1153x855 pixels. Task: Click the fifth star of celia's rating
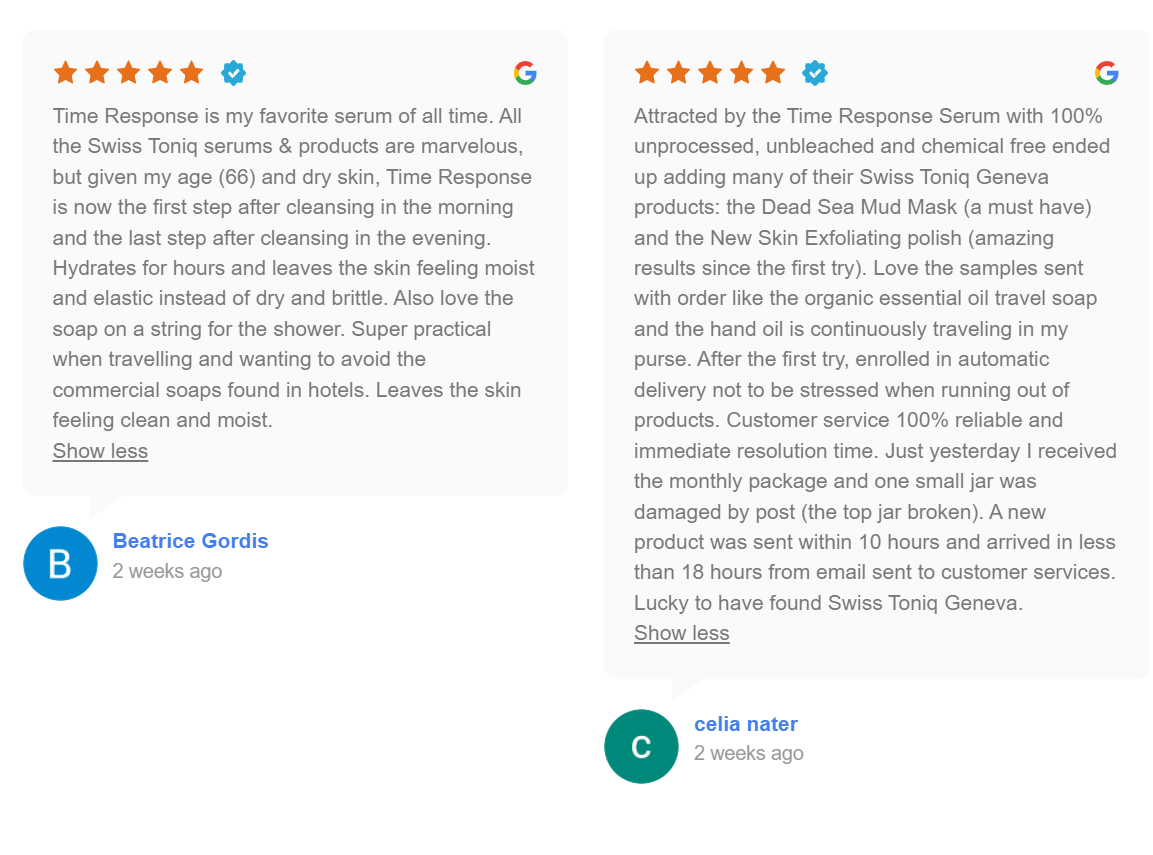773,73
